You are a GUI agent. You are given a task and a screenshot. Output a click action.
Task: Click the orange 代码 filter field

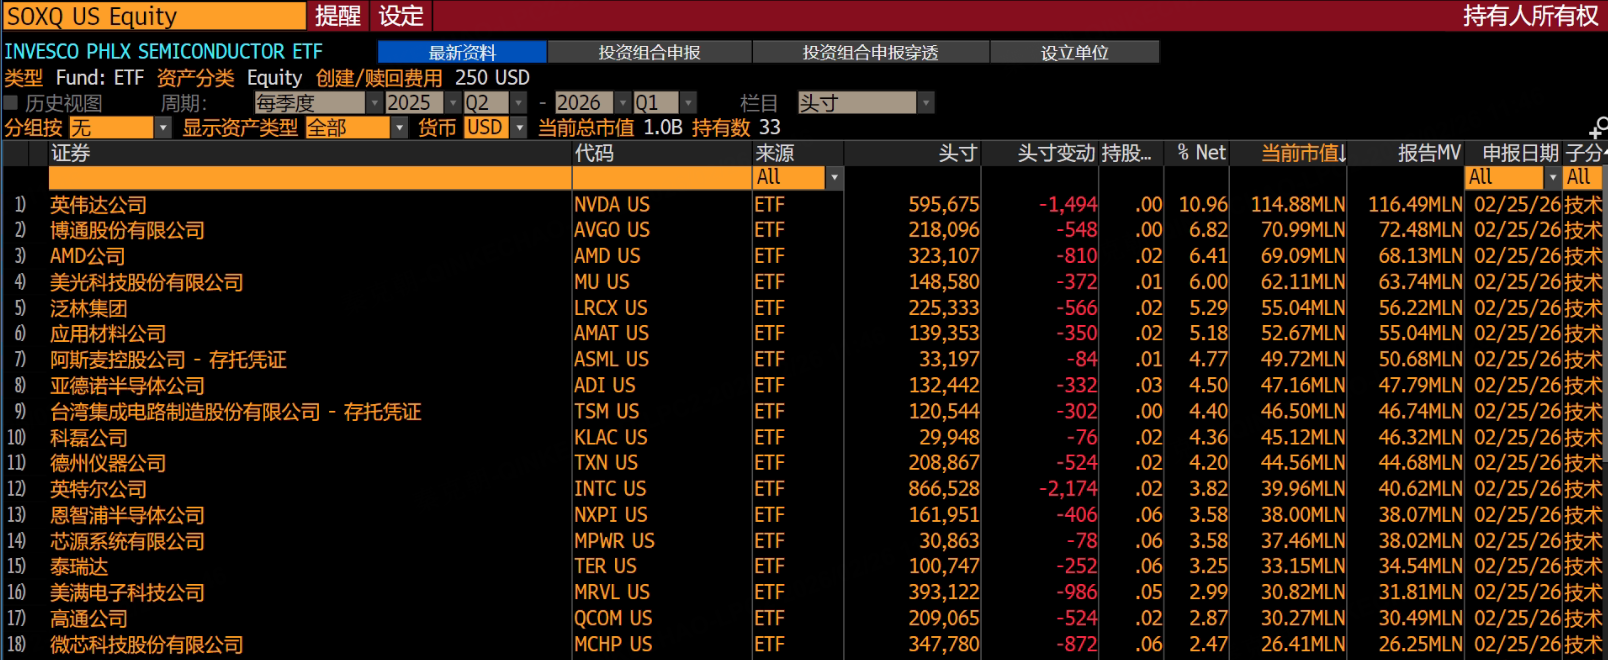(662, 177)
